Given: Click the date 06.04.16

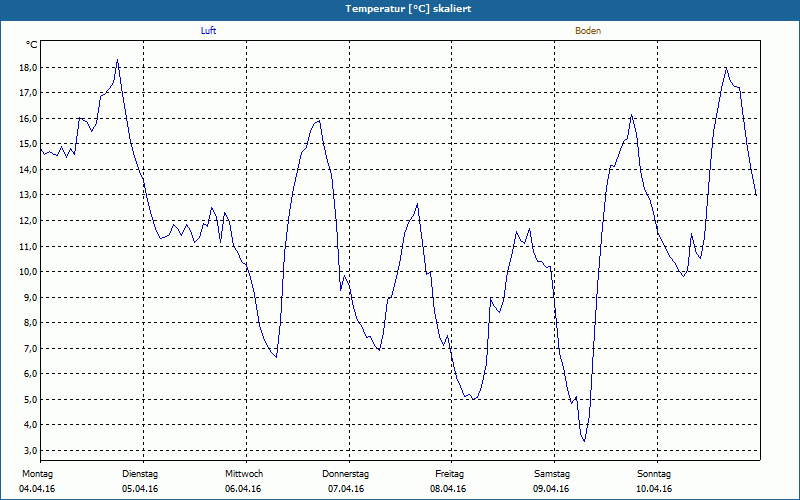Looking at the screenshot, I should tap(243, 489).
